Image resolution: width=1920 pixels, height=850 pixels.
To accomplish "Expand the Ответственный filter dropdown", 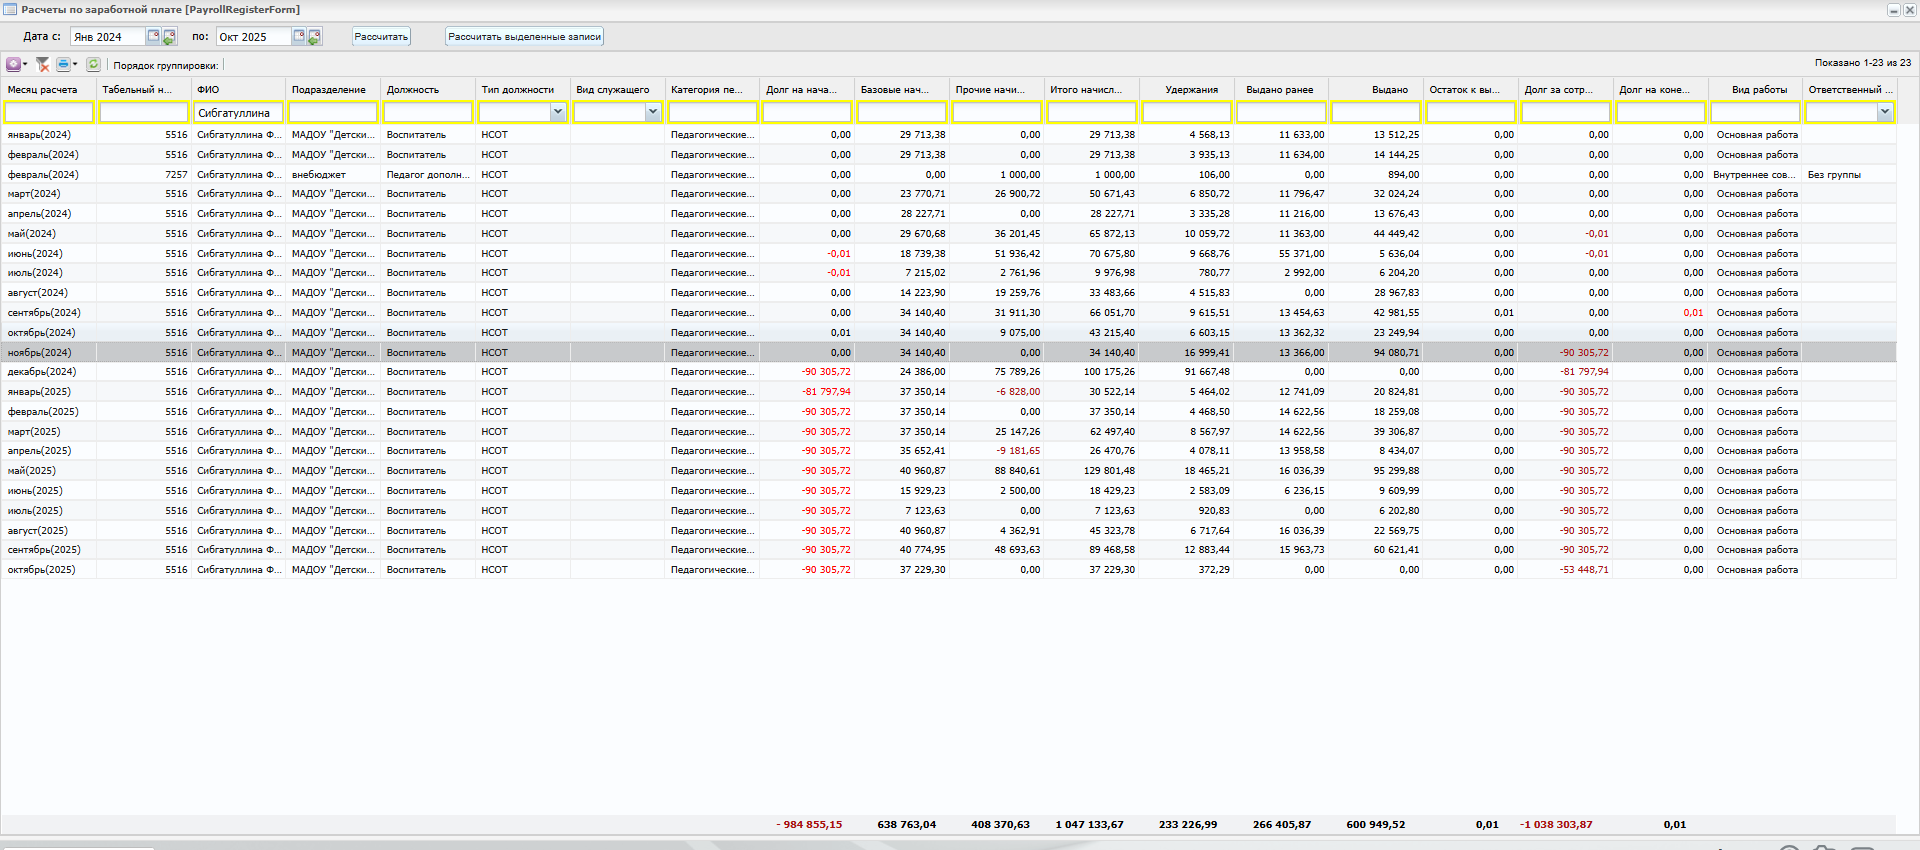I will click(1885, 112).
